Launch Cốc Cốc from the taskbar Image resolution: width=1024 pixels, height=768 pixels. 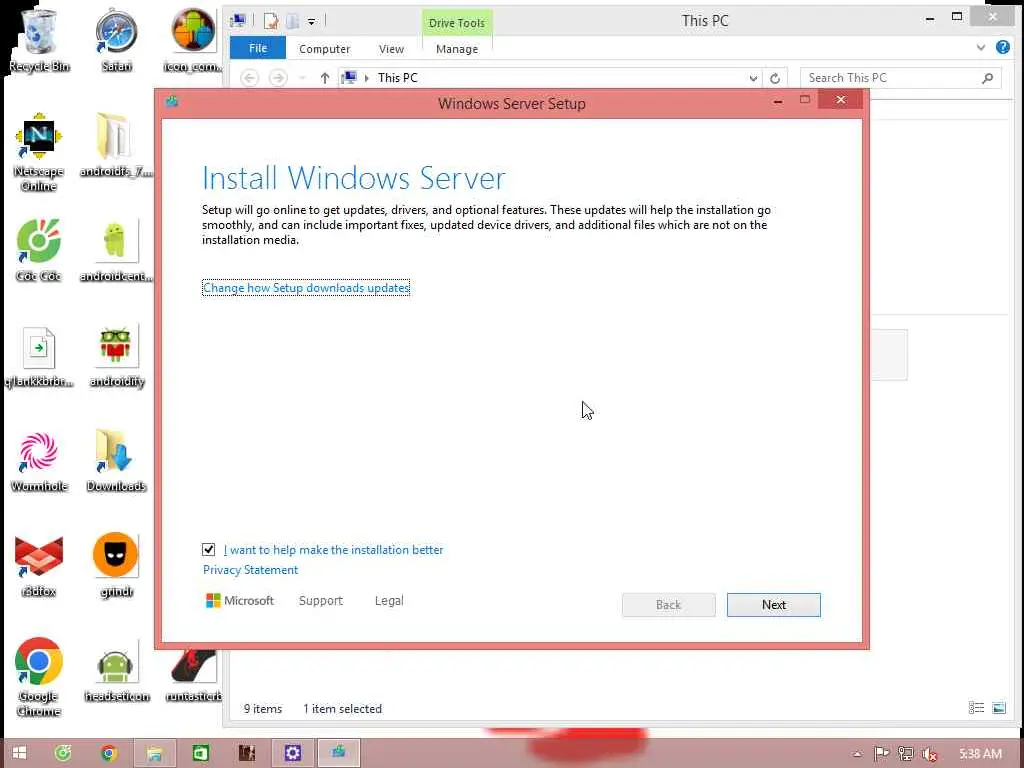point(63,753)
